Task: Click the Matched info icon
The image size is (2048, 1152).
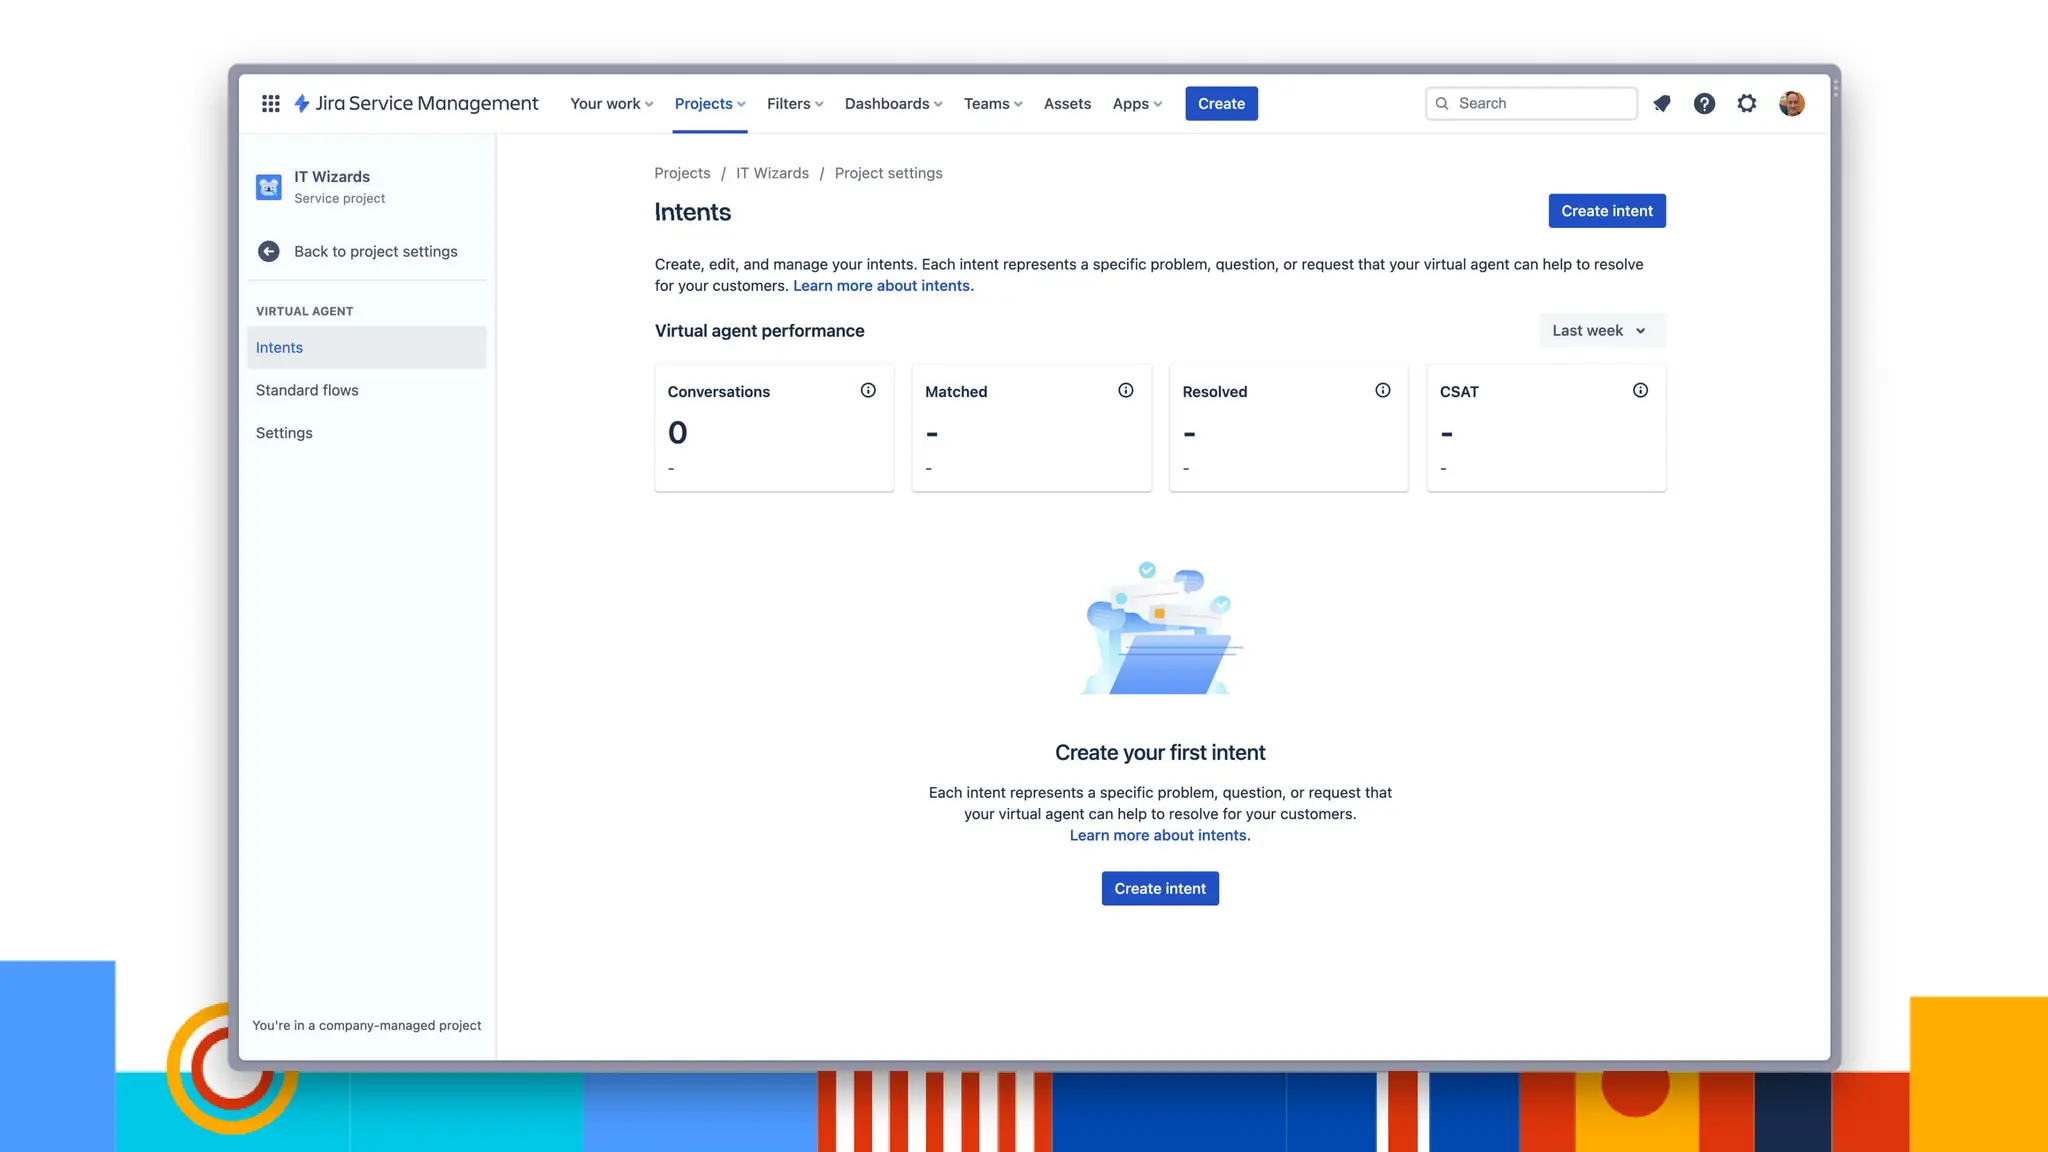Action: point(1126,391)
